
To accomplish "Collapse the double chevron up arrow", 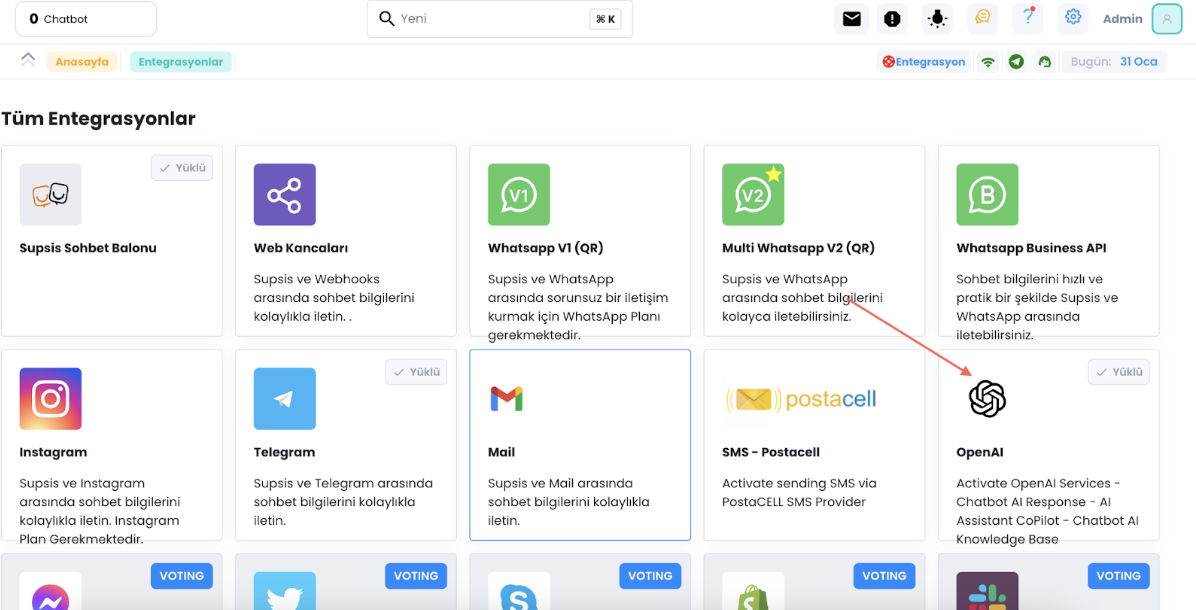I will (28, 60).
